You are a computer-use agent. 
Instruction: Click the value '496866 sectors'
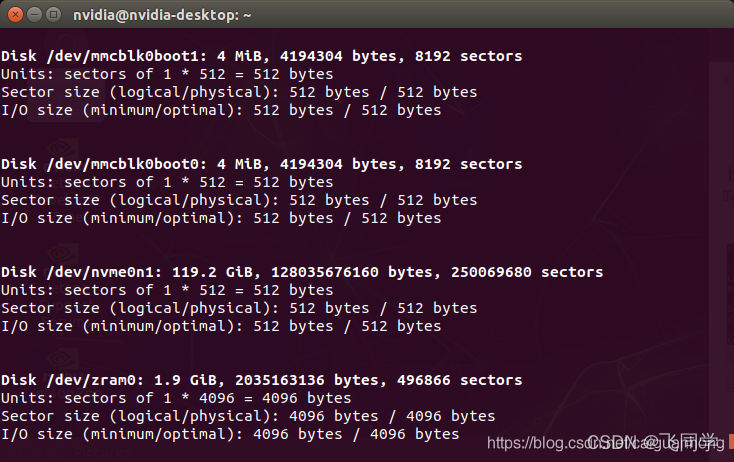tap(460, 380)
